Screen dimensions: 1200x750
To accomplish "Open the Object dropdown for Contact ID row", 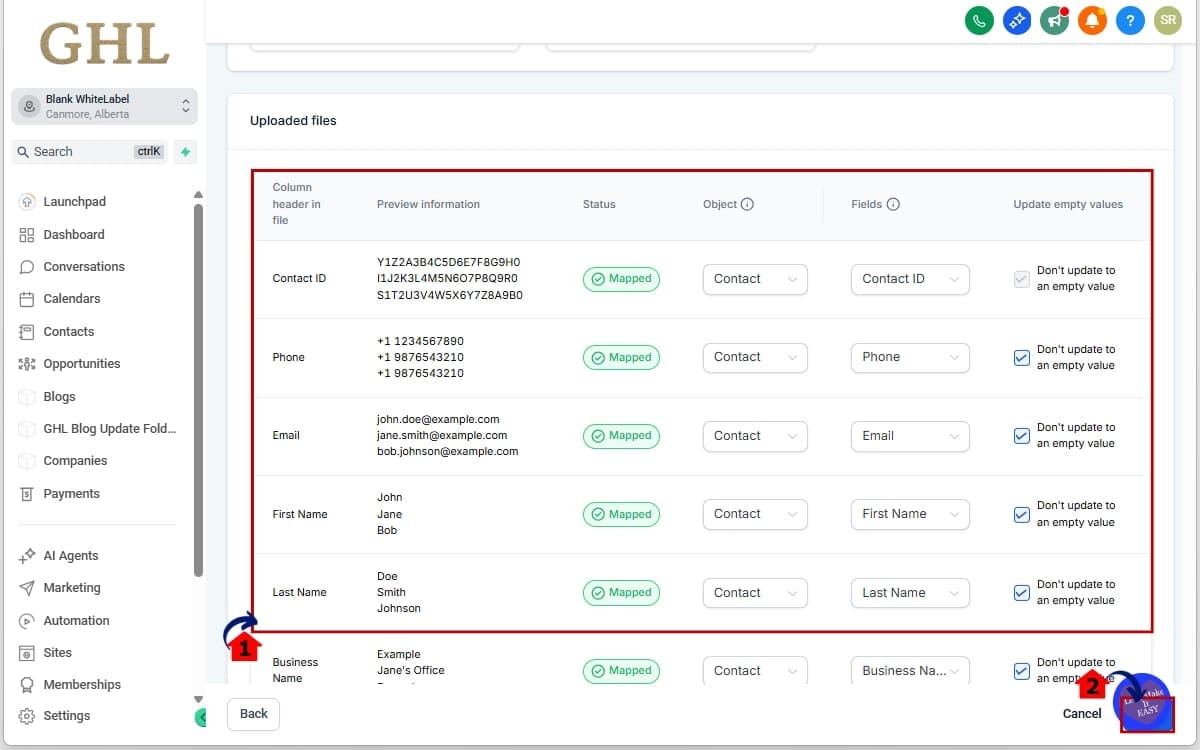I will click(755, 279).
